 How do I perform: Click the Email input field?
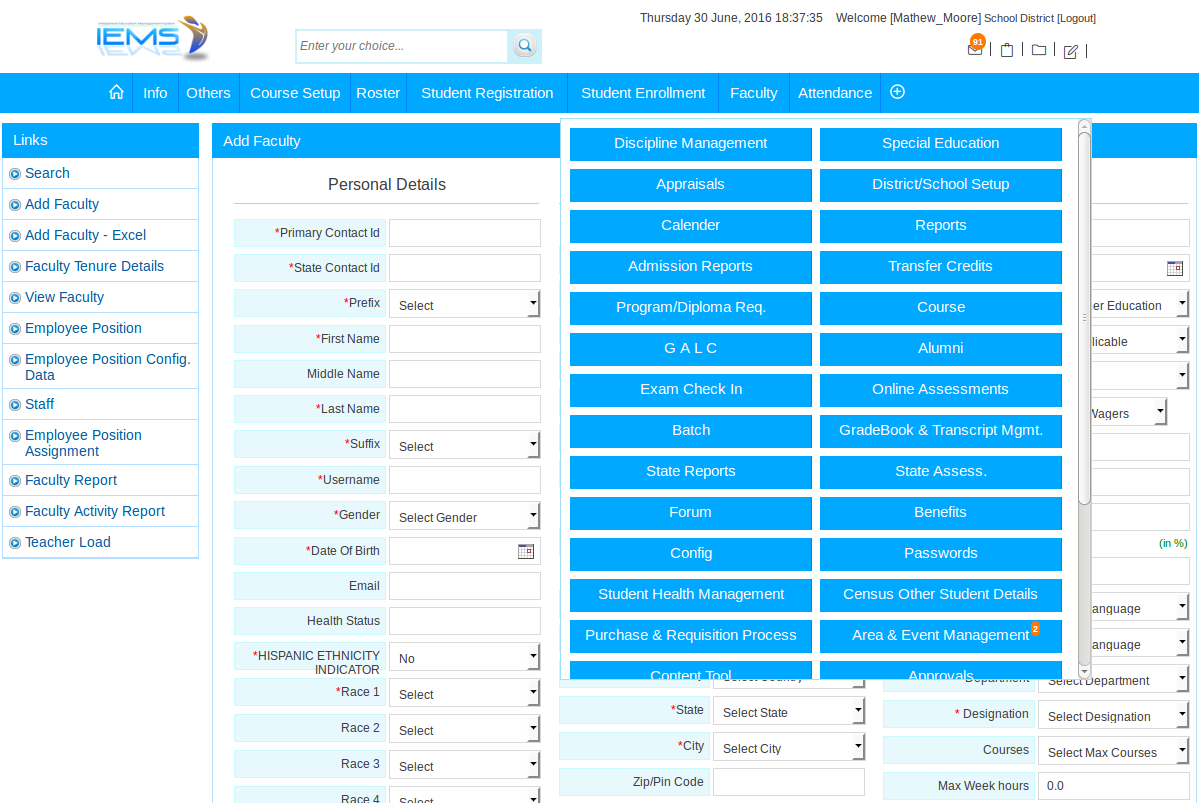pos(465,586)
